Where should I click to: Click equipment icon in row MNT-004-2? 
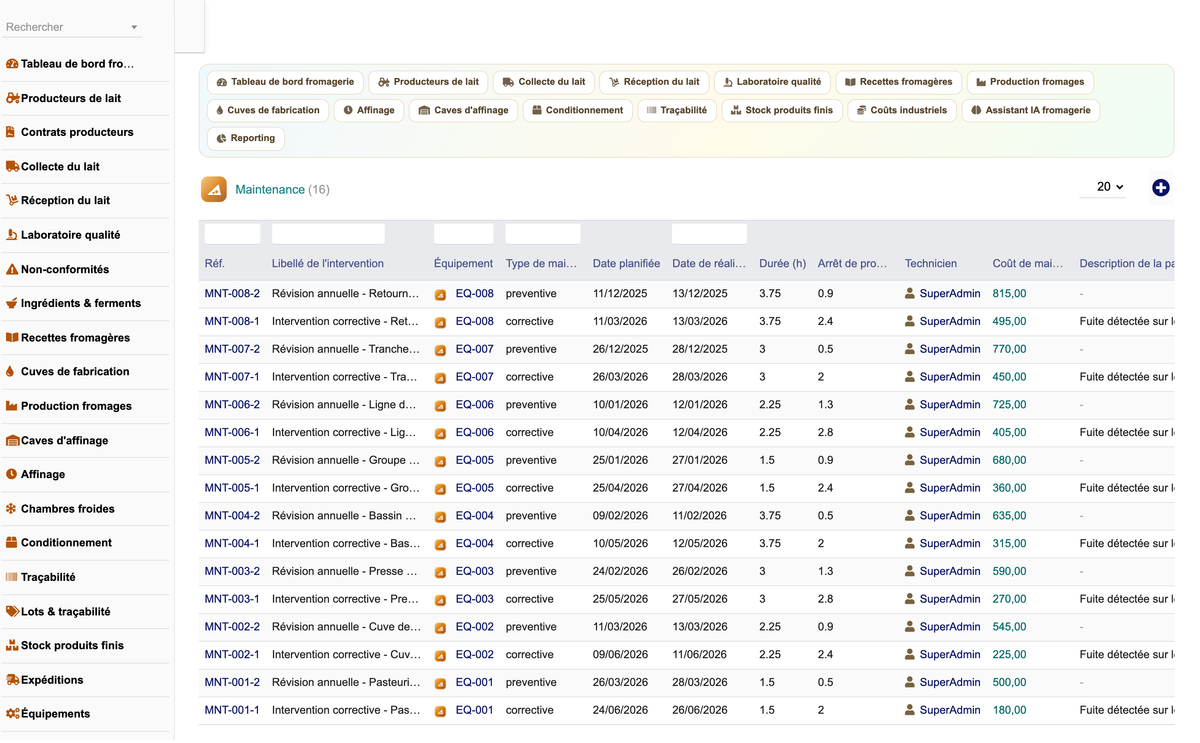[x=440, y=517]
